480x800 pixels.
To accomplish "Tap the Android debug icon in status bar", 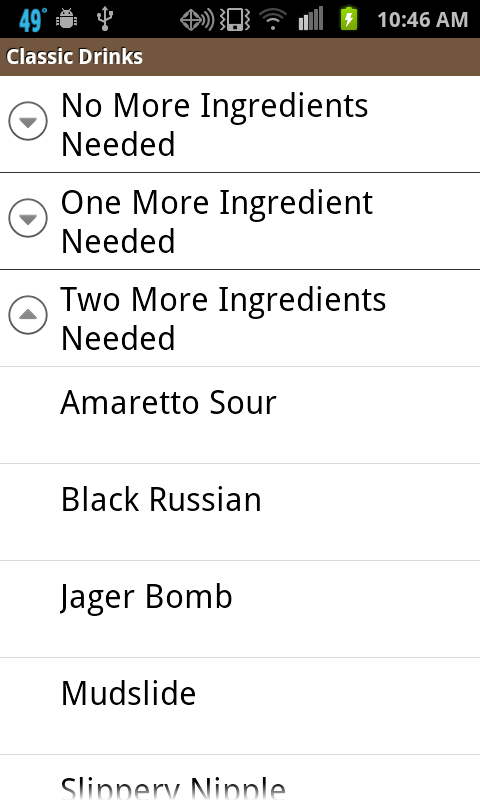I will coord(66,19).
